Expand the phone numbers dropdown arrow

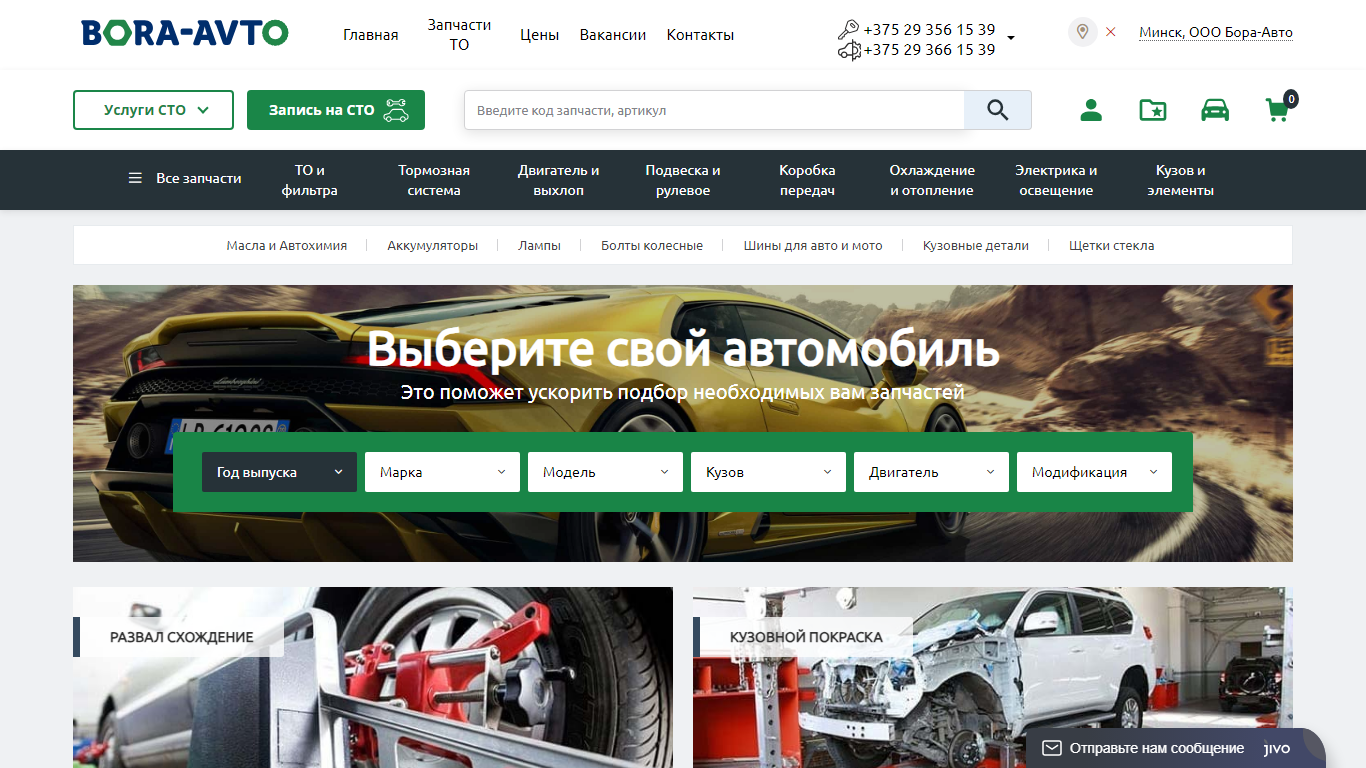(1011, 38)
